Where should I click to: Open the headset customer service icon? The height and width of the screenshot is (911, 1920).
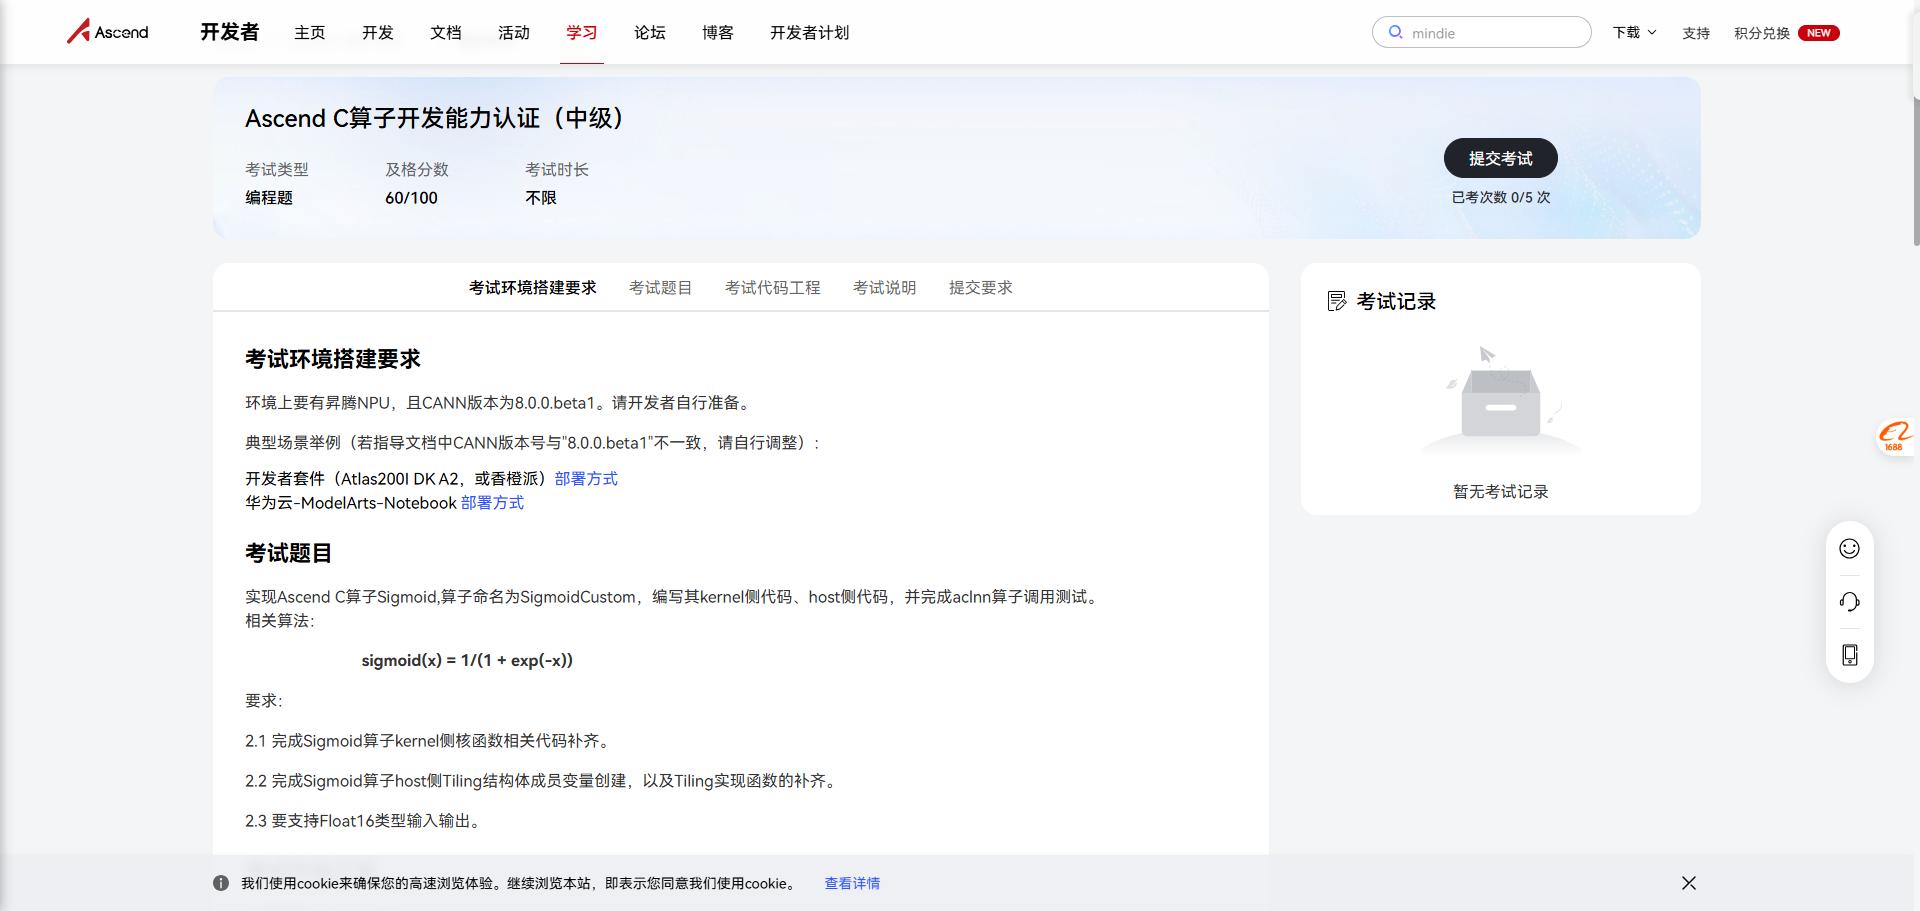[1849, 601]
